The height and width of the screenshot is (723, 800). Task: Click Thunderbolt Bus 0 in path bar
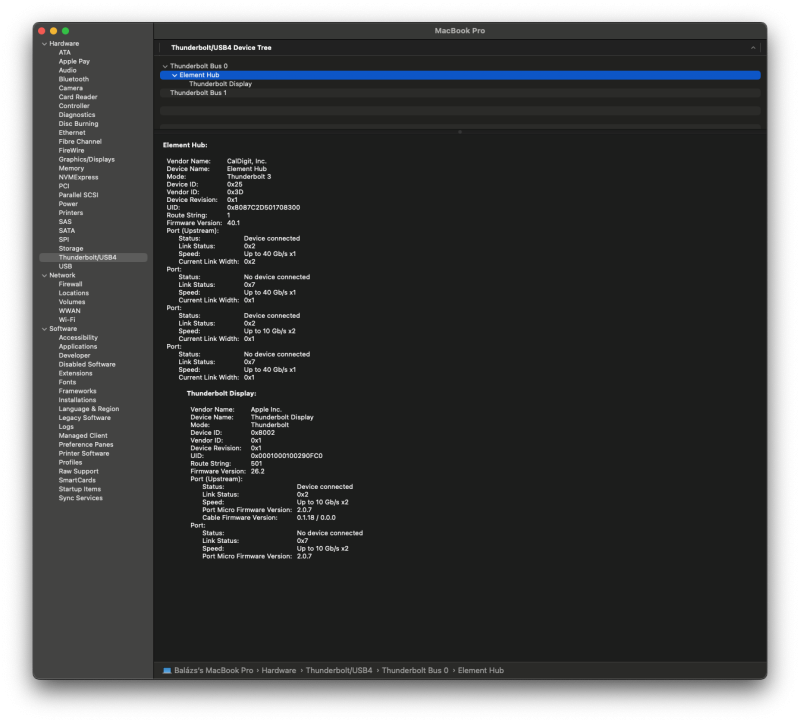tap(415, 670)
